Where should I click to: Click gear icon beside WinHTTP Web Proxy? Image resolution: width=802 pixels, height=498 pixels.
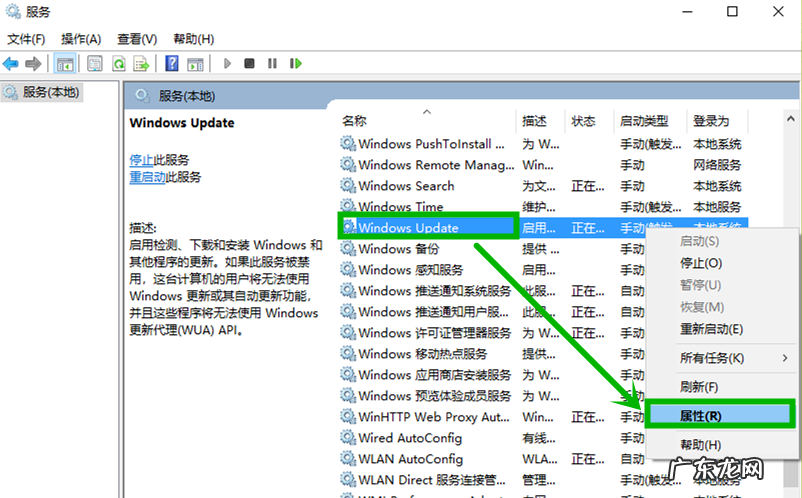(x=348, y=416)
